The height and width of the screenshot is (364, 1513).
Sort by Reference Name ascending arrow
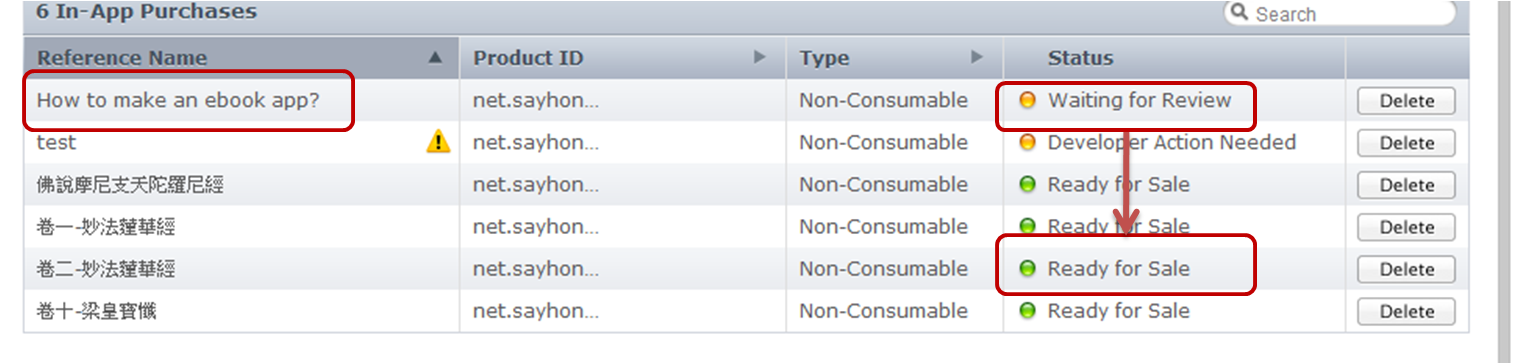[435, 58]
